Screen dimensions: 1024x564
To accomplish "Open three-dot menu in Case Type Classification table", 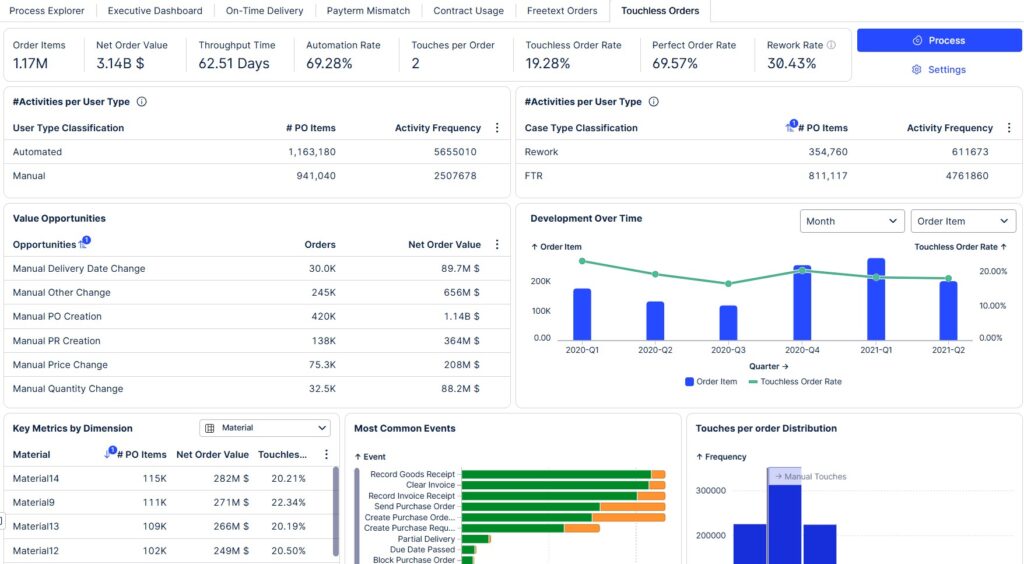I will tap(1009, 128).
